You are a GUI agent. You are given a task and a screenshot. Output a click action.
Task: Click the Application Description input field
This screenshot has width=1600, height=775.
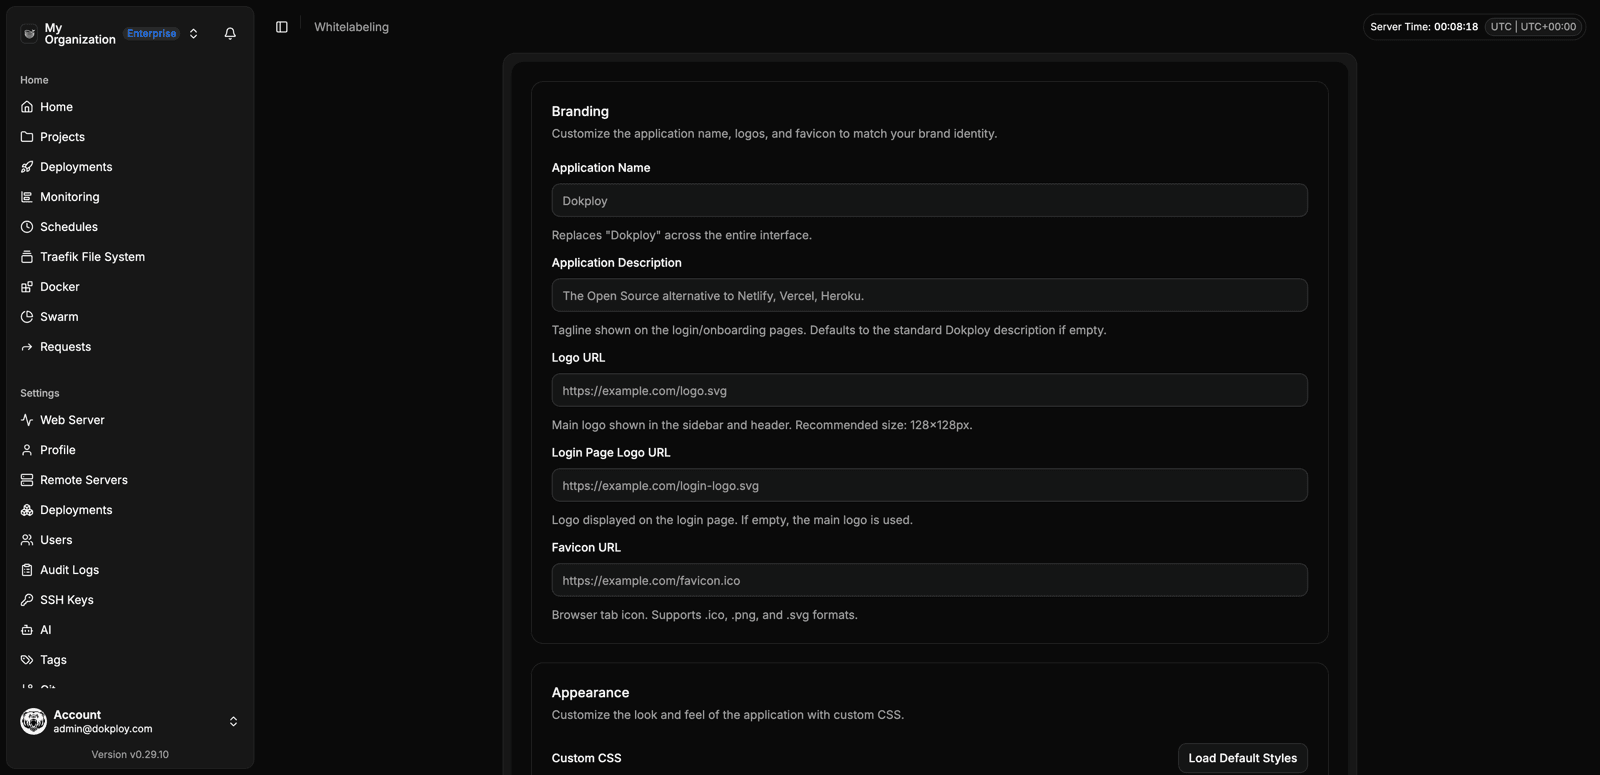930,295
